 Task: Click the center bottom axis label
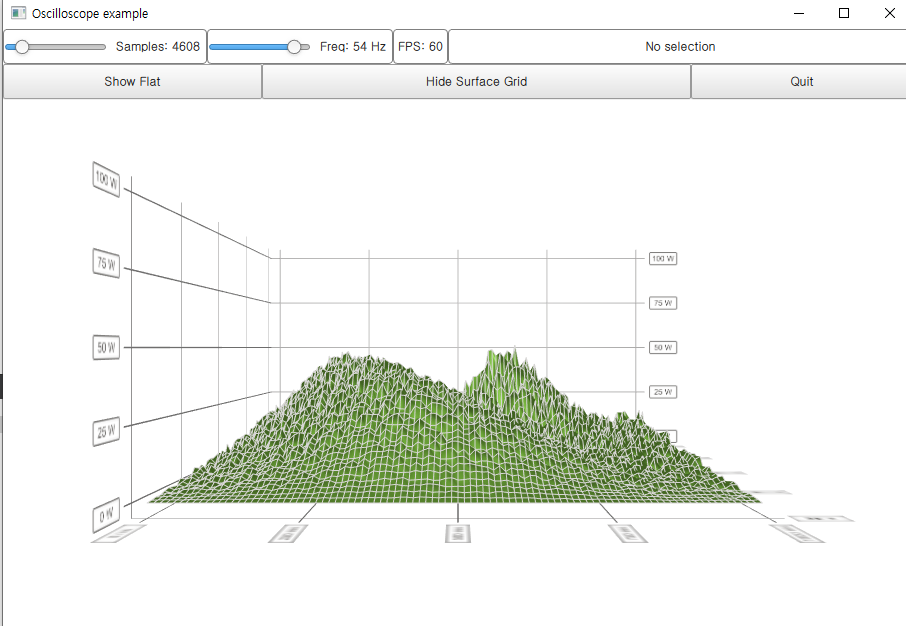click(x=458, y=533)
